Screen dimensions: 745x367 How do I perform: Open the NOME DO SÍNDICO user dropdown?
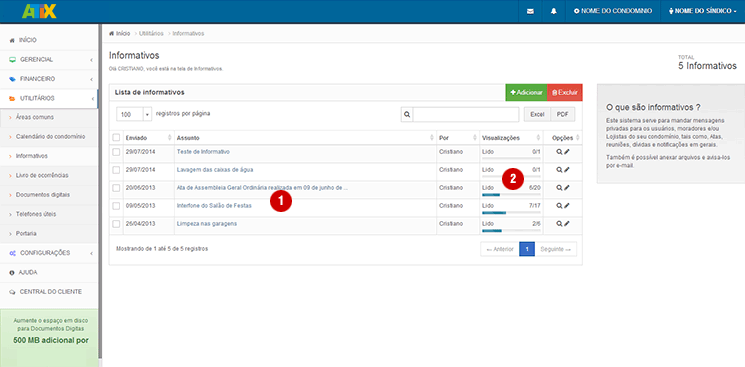[703, 11]
